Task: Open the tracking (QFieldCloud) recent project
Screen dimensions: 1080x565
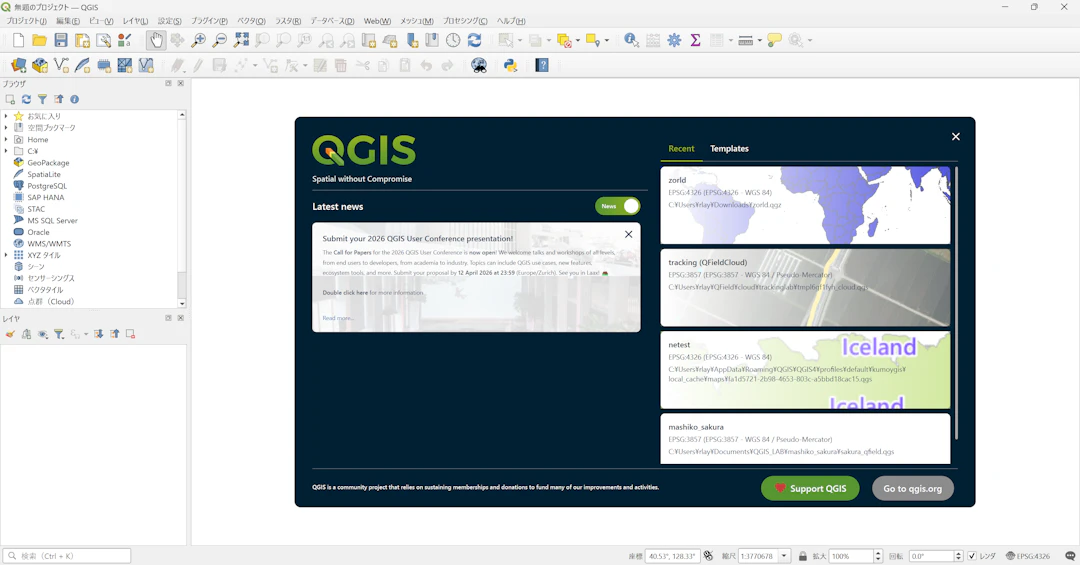Action: (805, 287)
